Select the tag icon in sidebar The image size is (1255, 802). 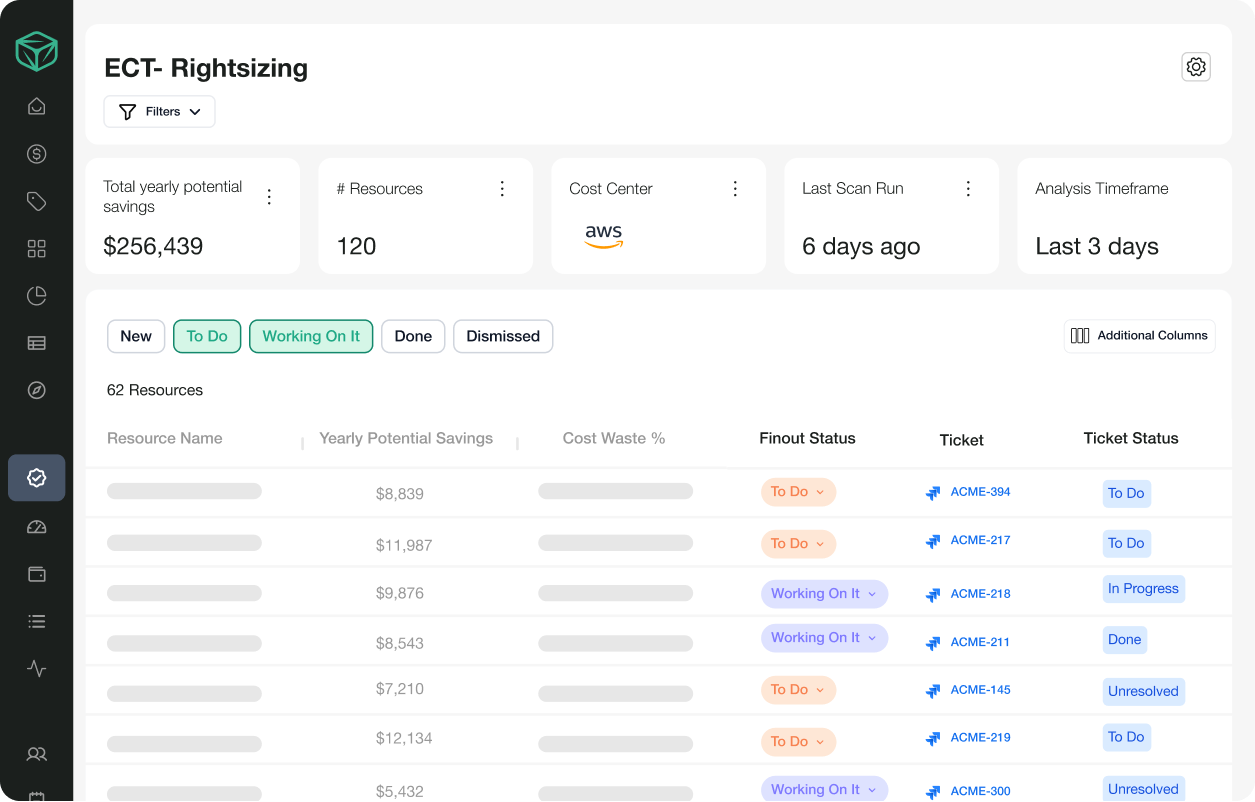coord(37,202)
